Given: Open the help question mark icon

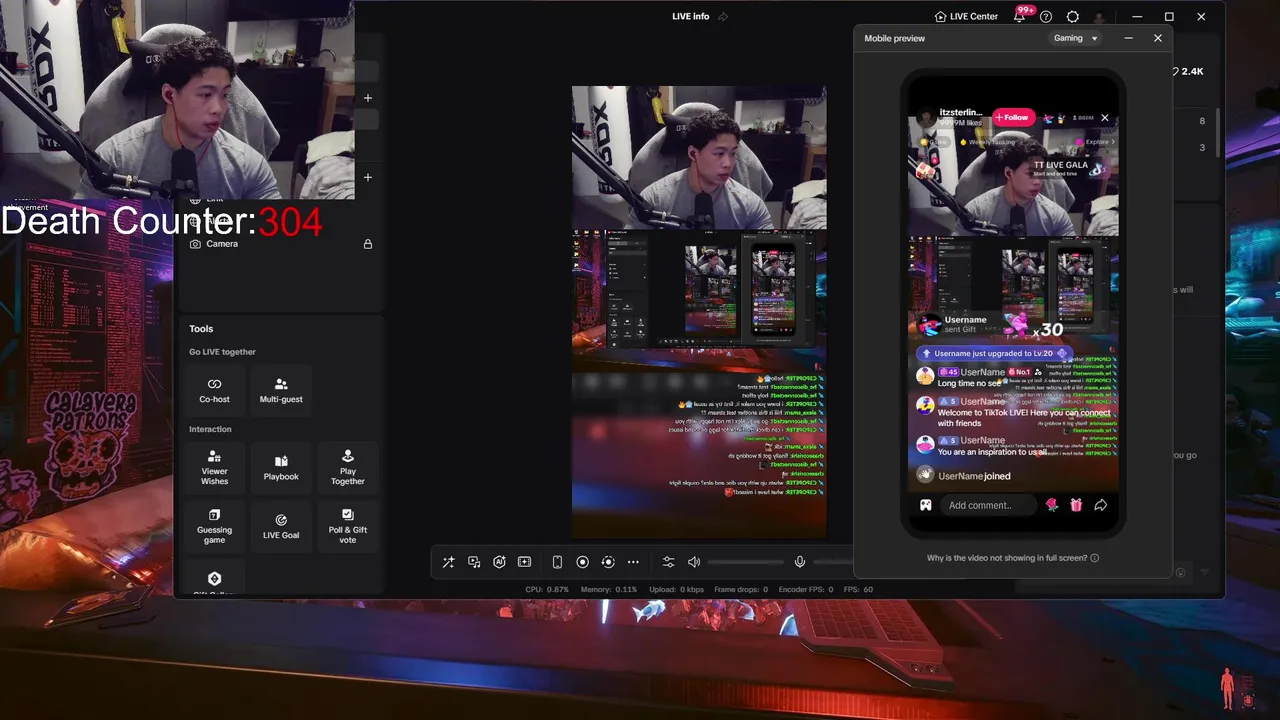Looking at the screenshot, I should click(x=1046, y=17).
